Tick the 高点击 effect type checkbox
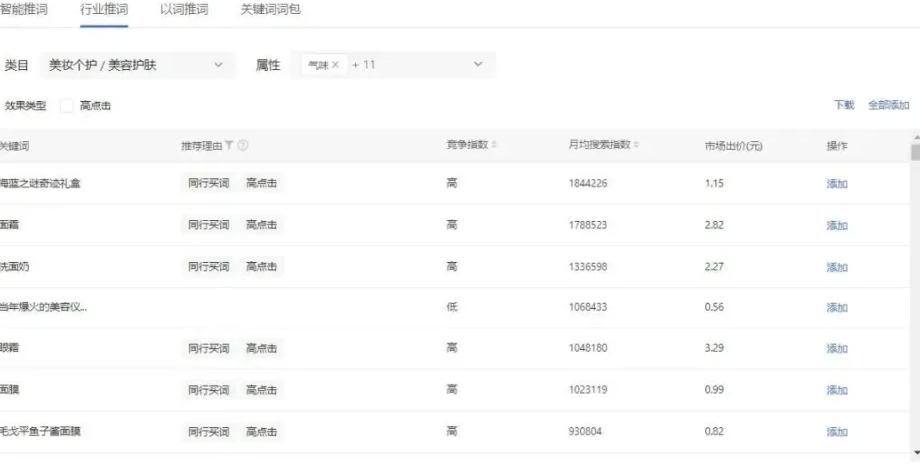The image size is (920, 467). [67, 106]
